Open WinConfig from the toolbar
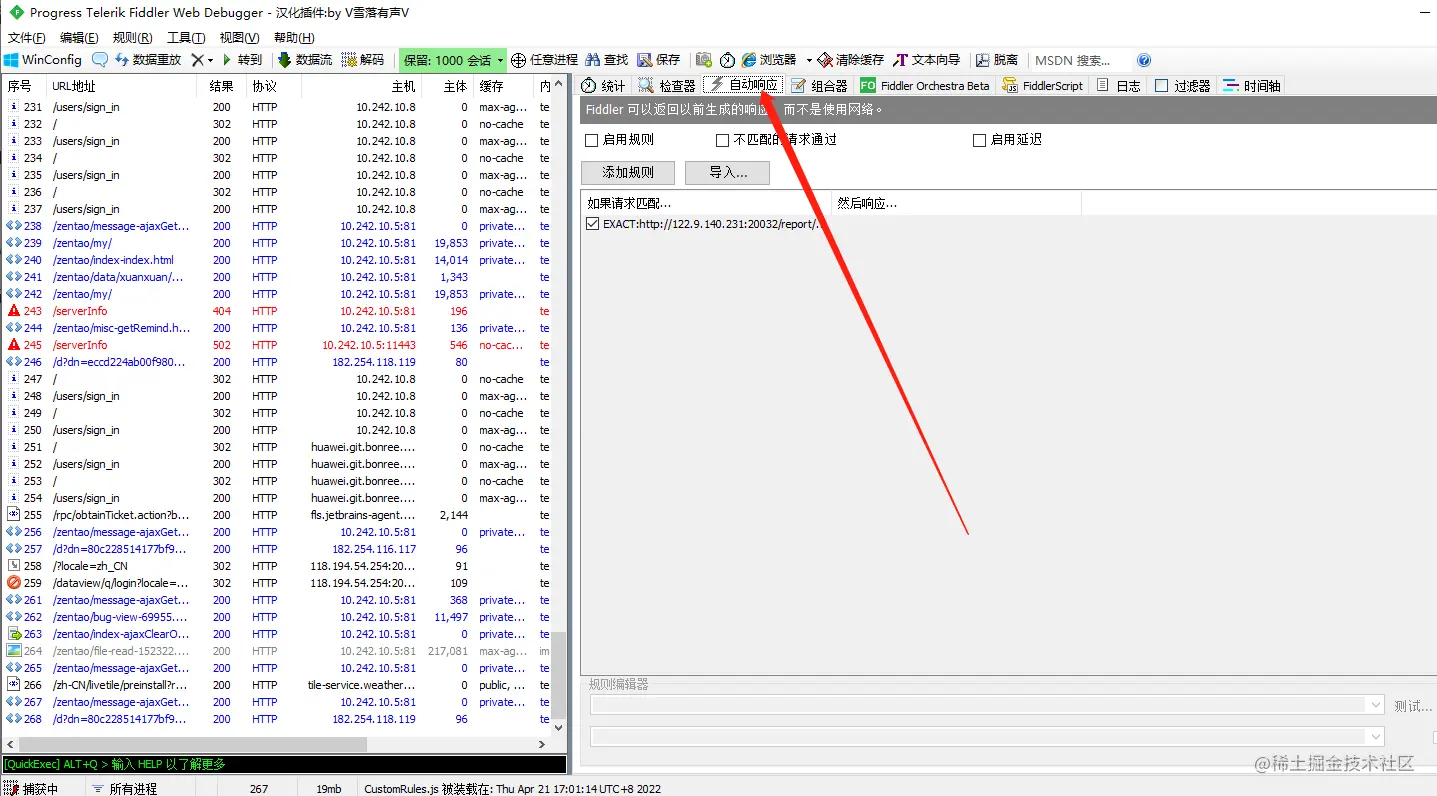 coord(44,60)
